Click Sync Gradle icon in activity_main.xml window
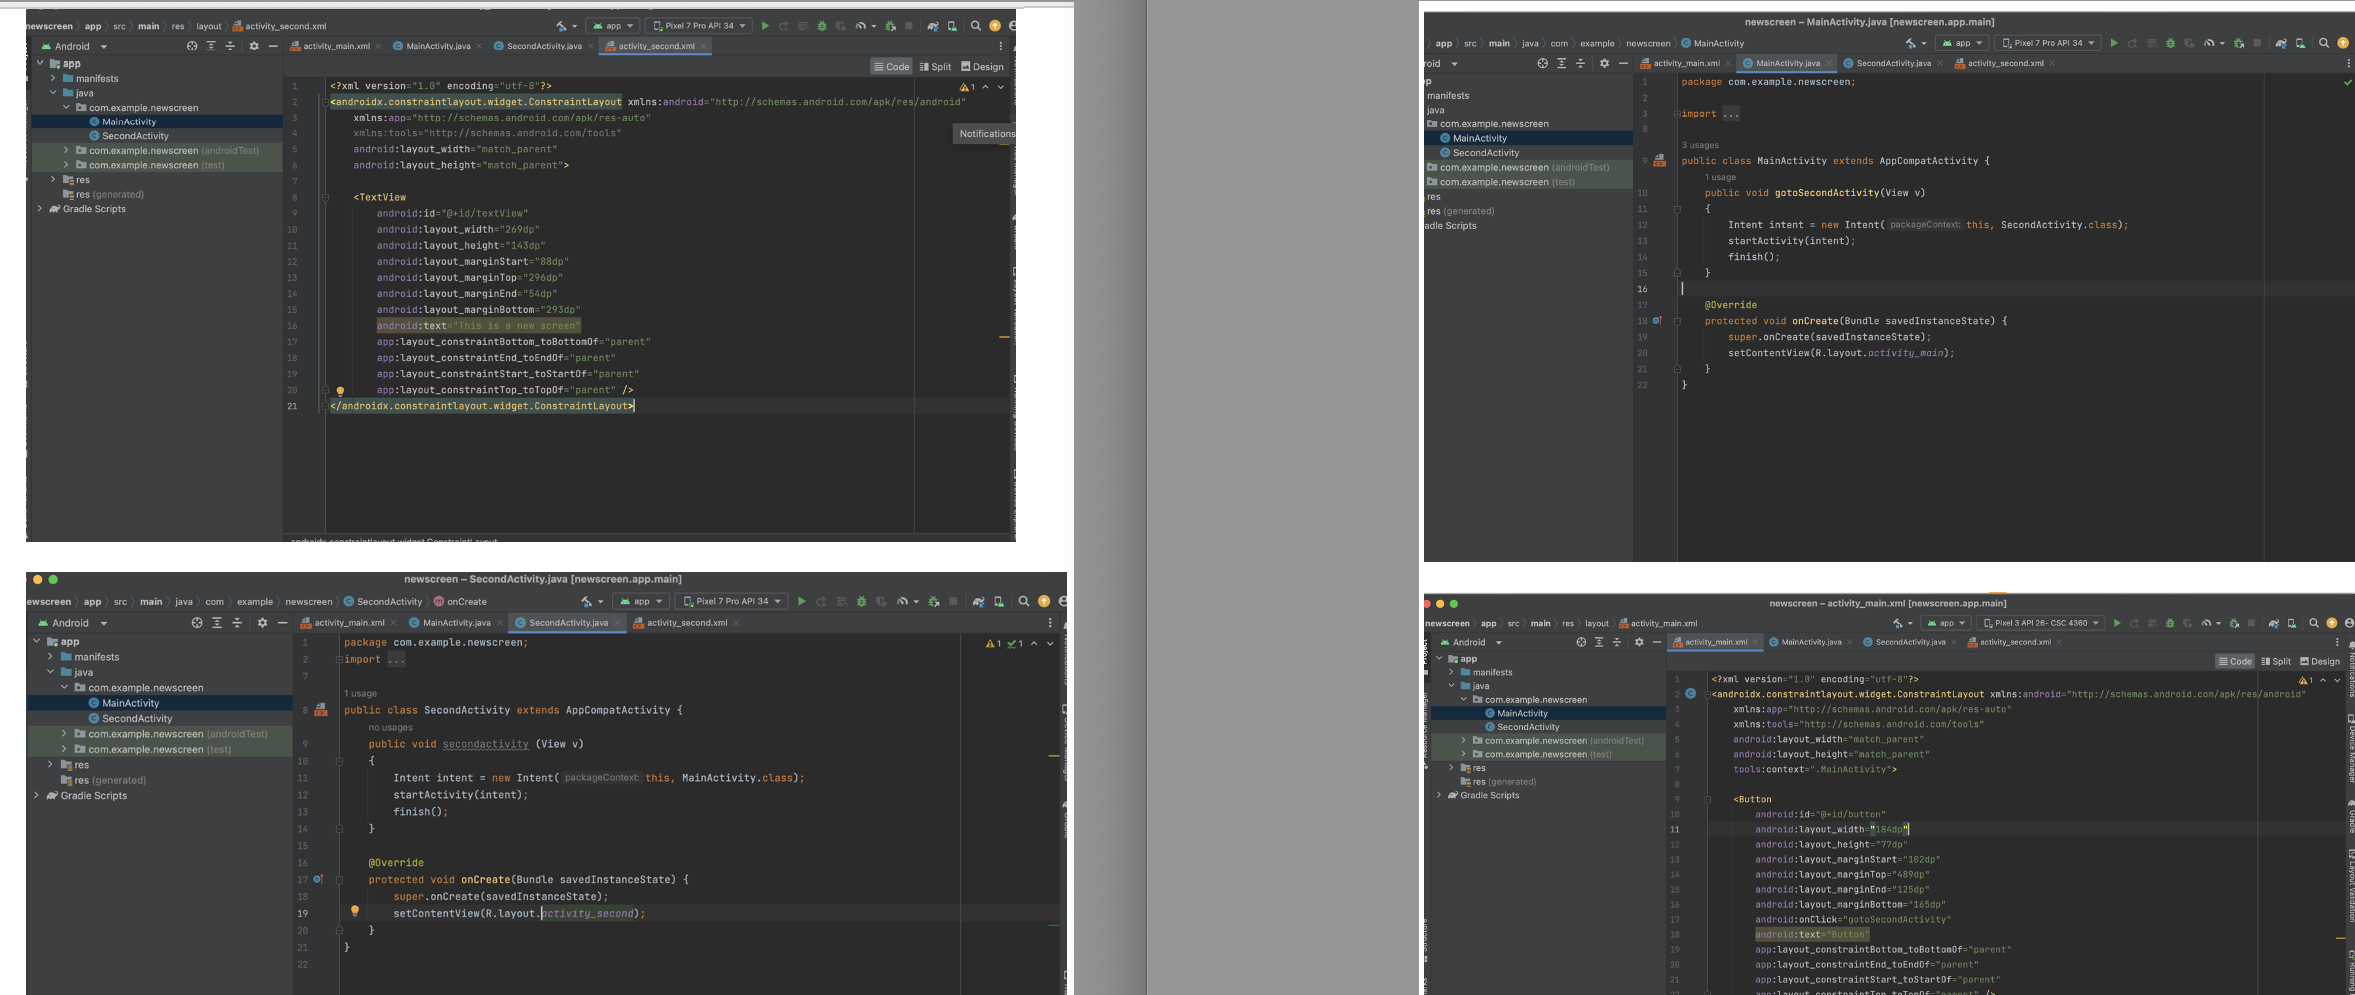The width and height of the screenshot is (2355, 995). [2274, 623]
